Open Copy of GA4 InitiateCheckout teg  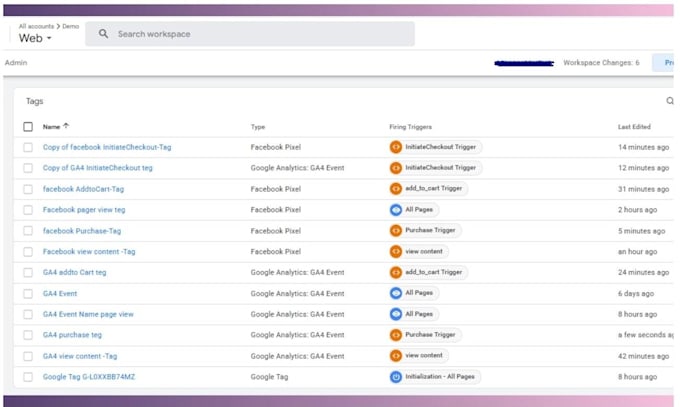tap(98, 168)
